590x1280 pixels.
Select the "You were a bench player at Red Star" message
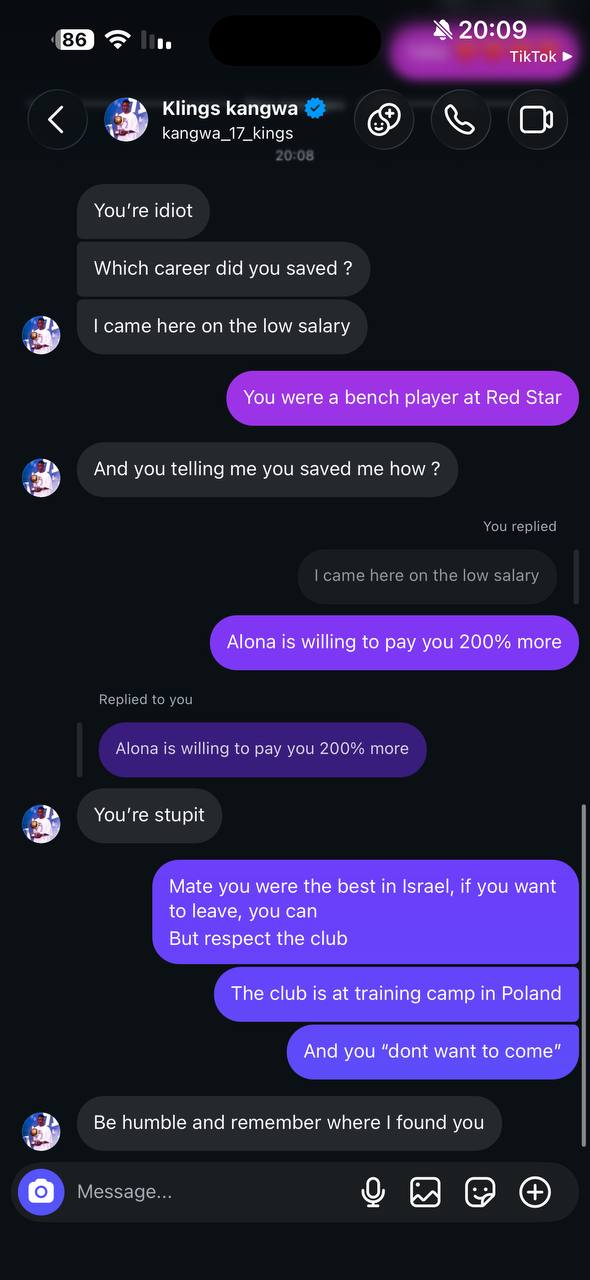click(x=403, y=397)
